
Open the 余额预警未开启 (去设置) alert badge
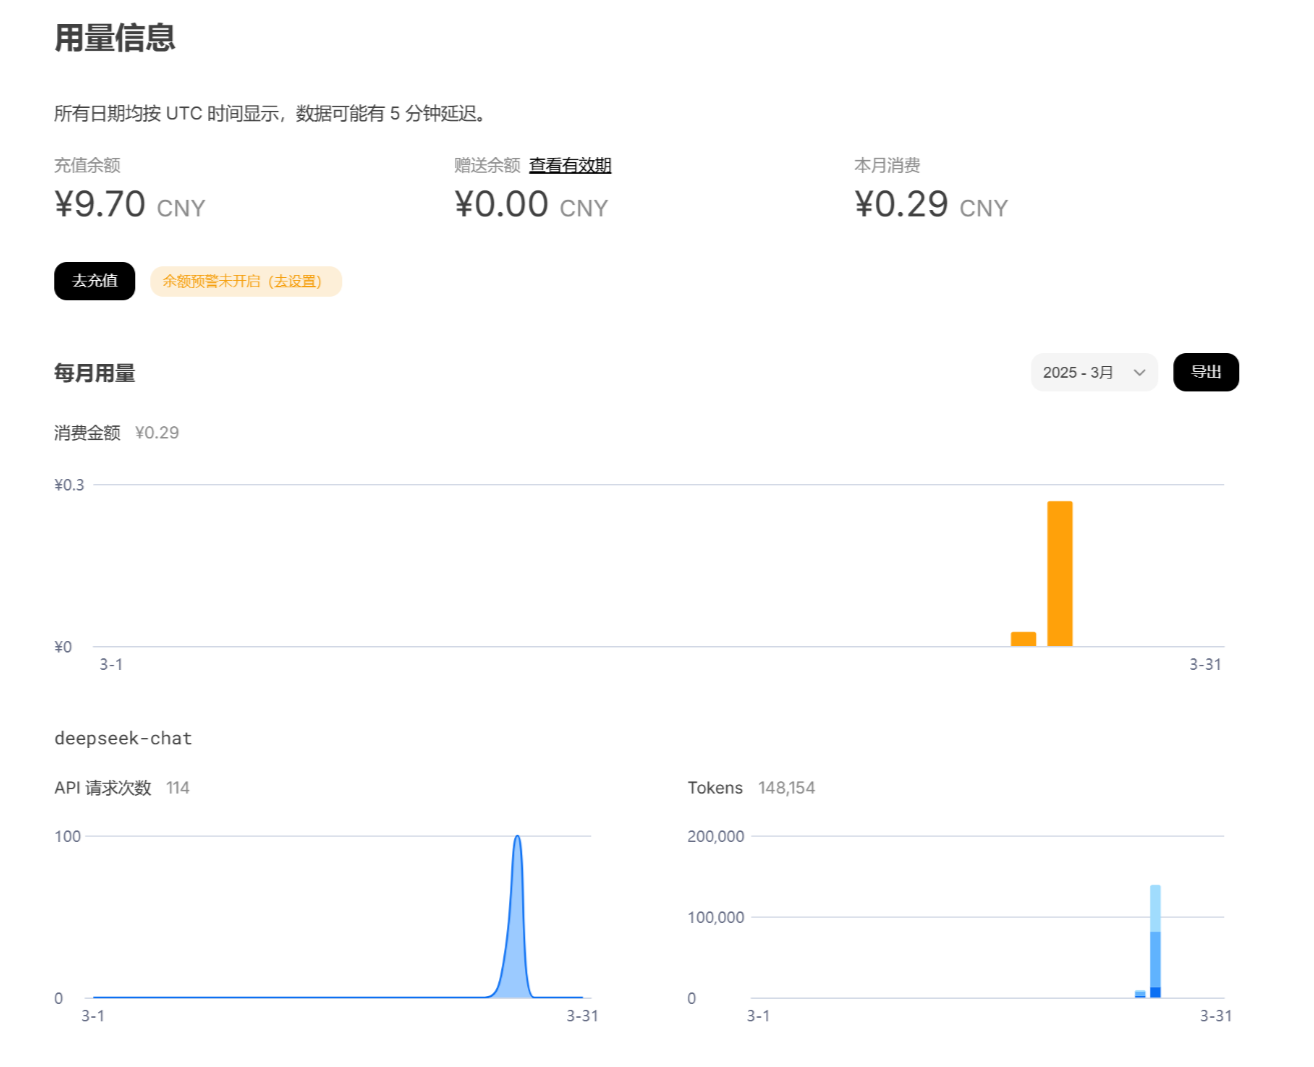(245, 281)
